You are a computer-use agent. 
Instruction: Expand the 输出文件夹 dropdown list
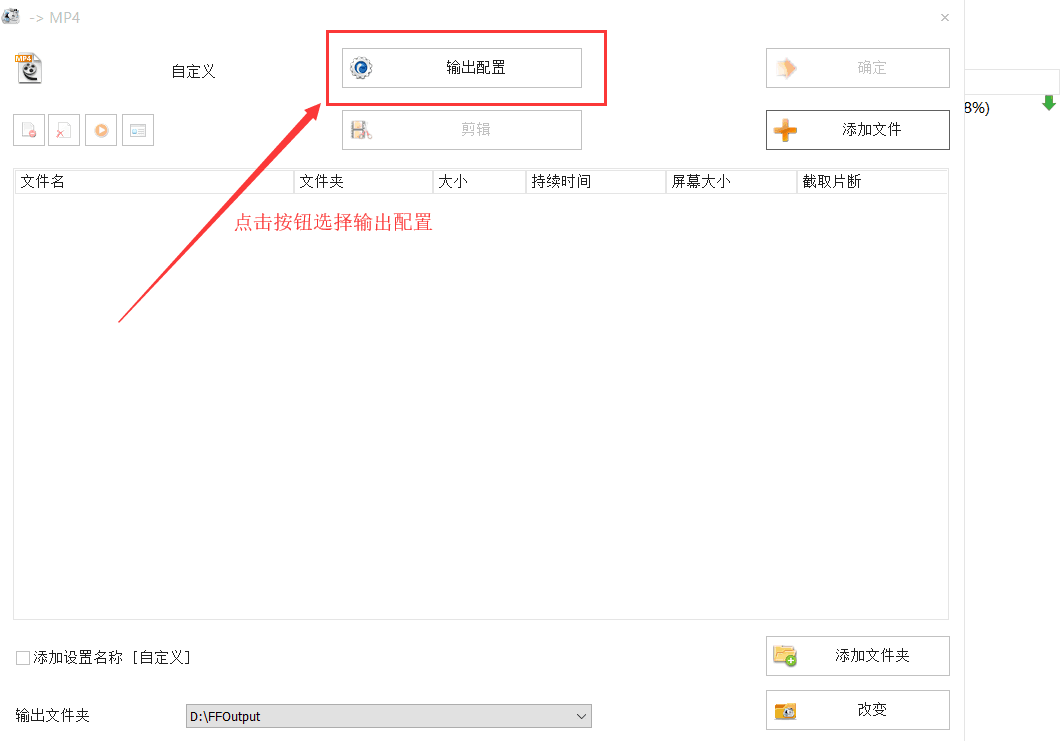pos(581,716)
